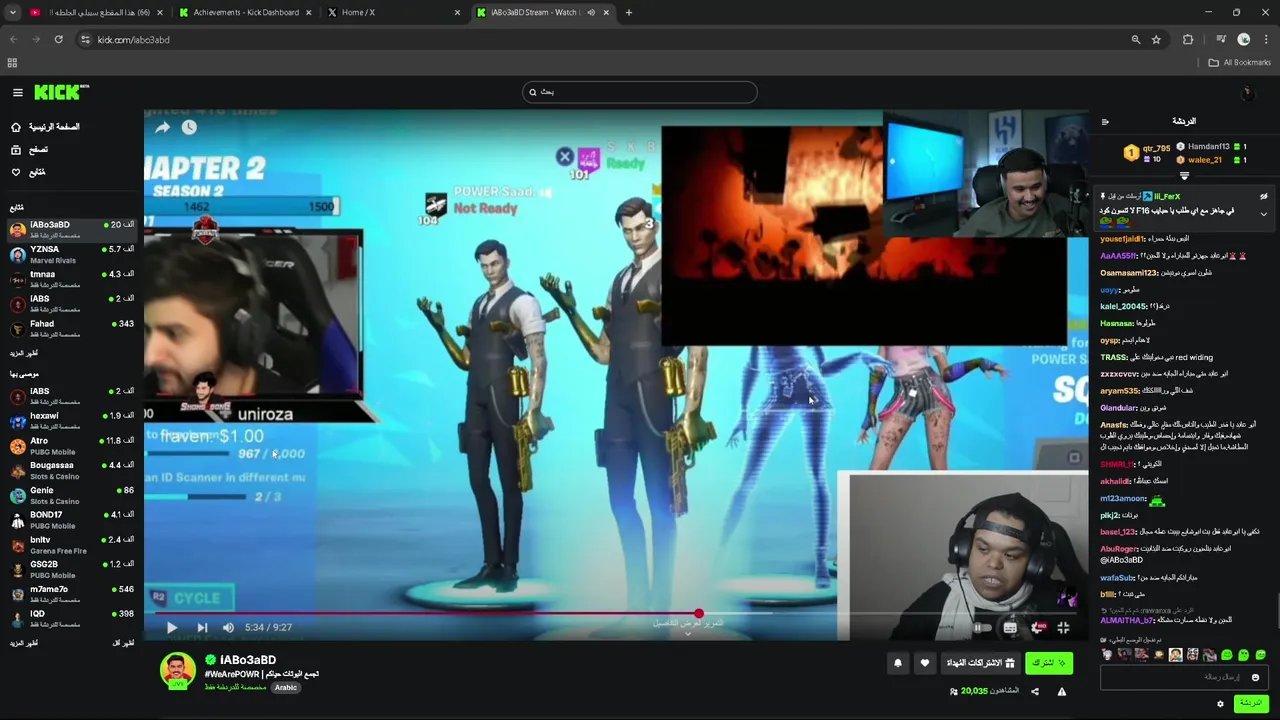Select Fahad channel in sidebar
The height and width of the screenshot is (720, 1280).
click(x=71, y=328)
